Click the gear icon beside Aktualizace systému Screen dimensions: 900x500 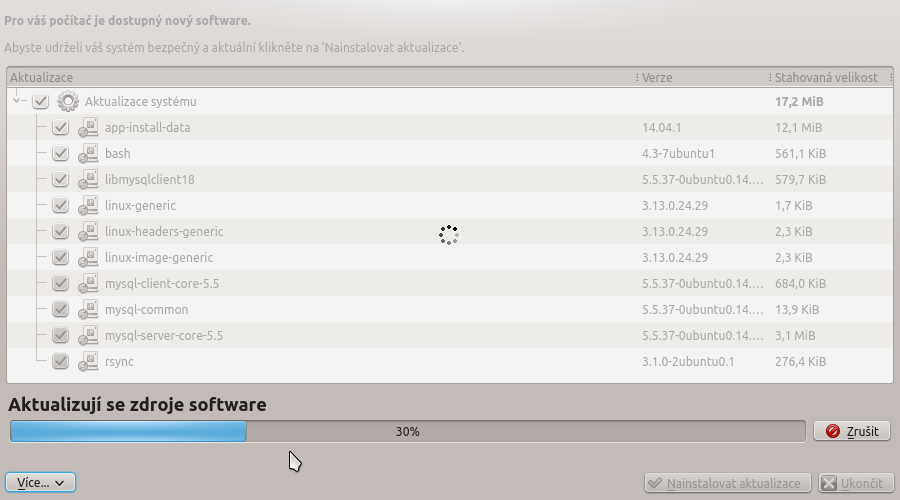tap(68, 102)
